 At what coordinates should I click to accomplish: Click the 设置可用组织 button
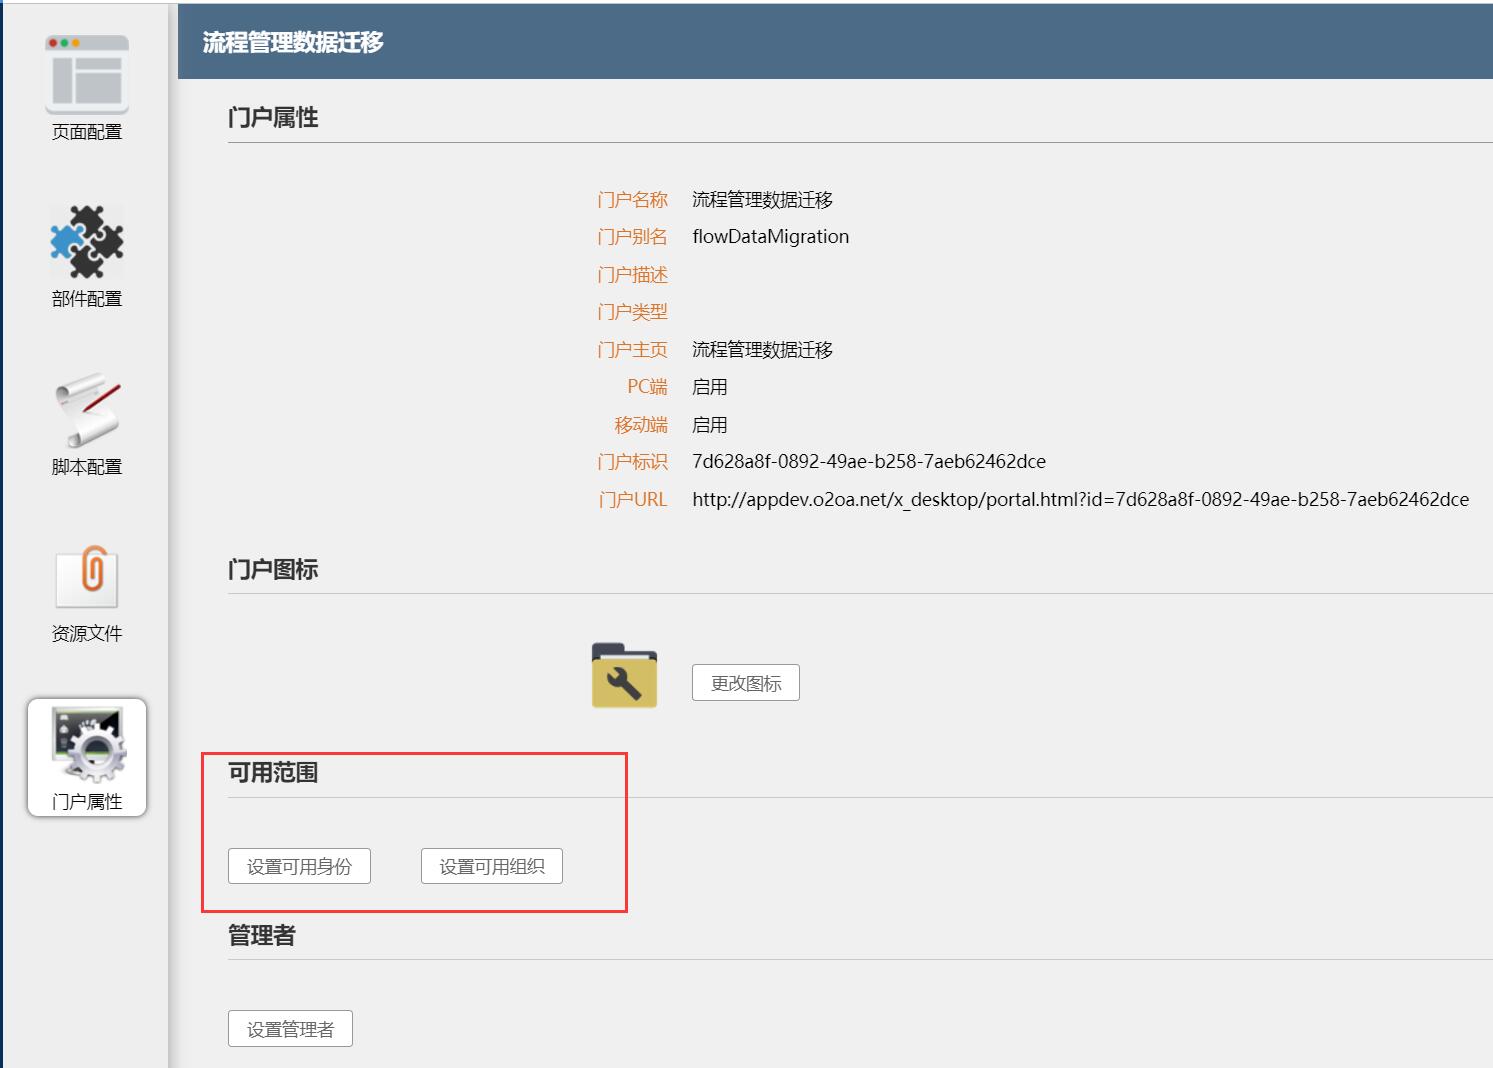(492, 866)
